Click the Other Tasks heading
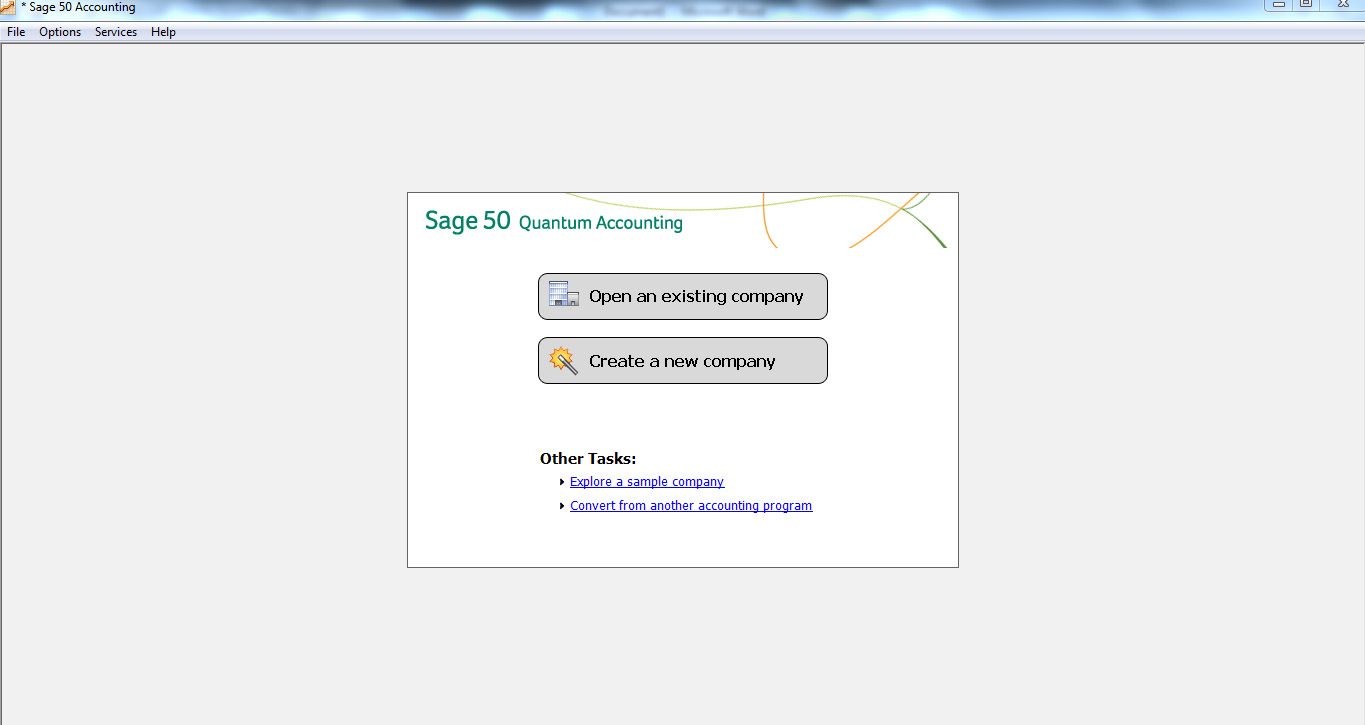 [x=588, y=459]
